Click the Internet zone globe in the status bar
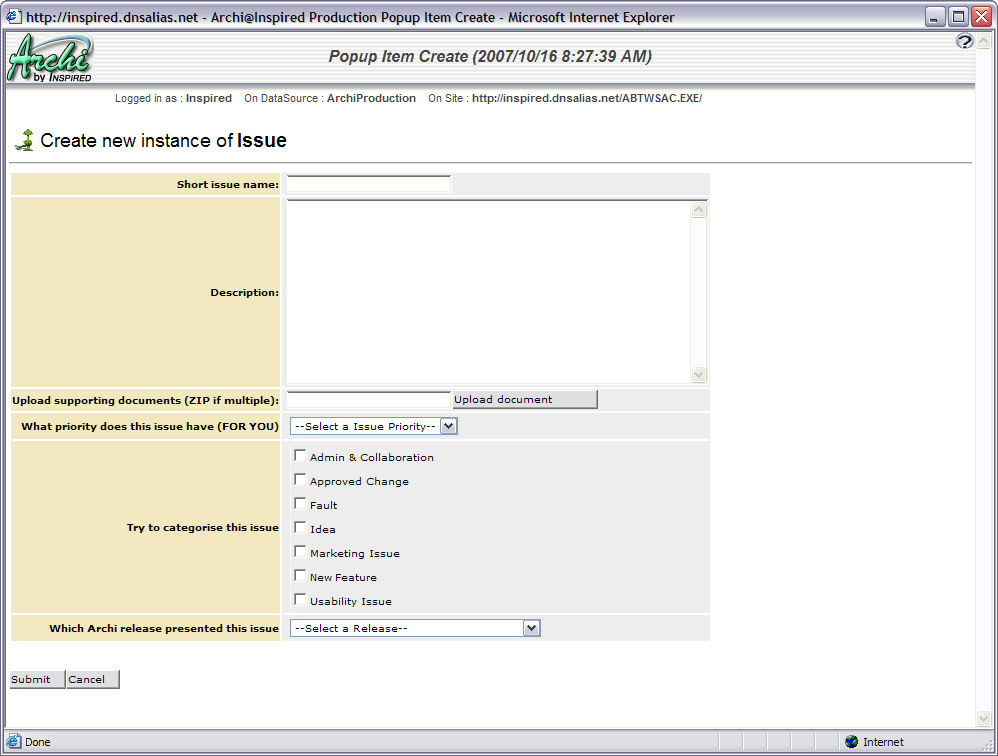The image size is (998, 756). (x=852, y=742)
